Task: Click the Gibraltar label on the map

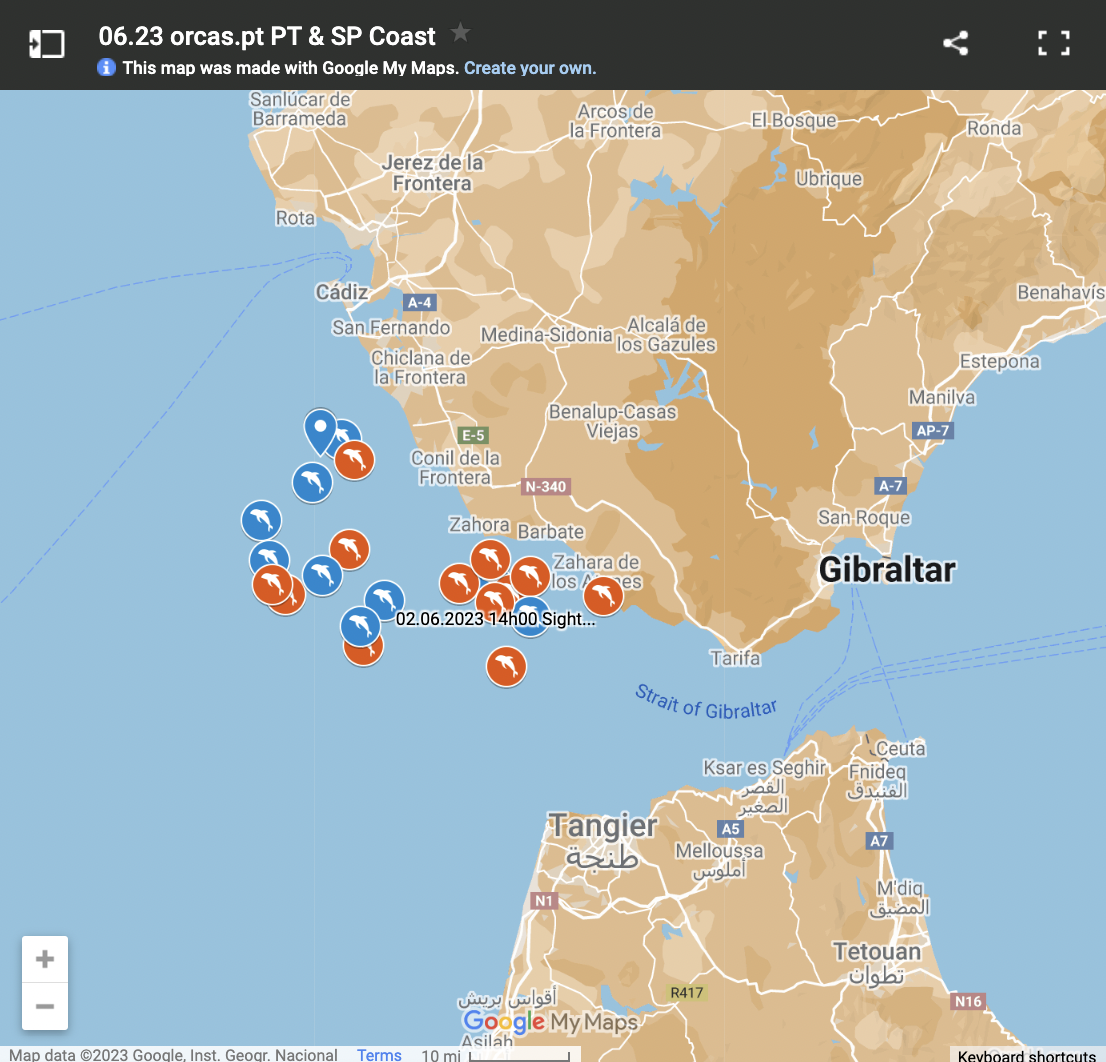Action: coord(887,570)
